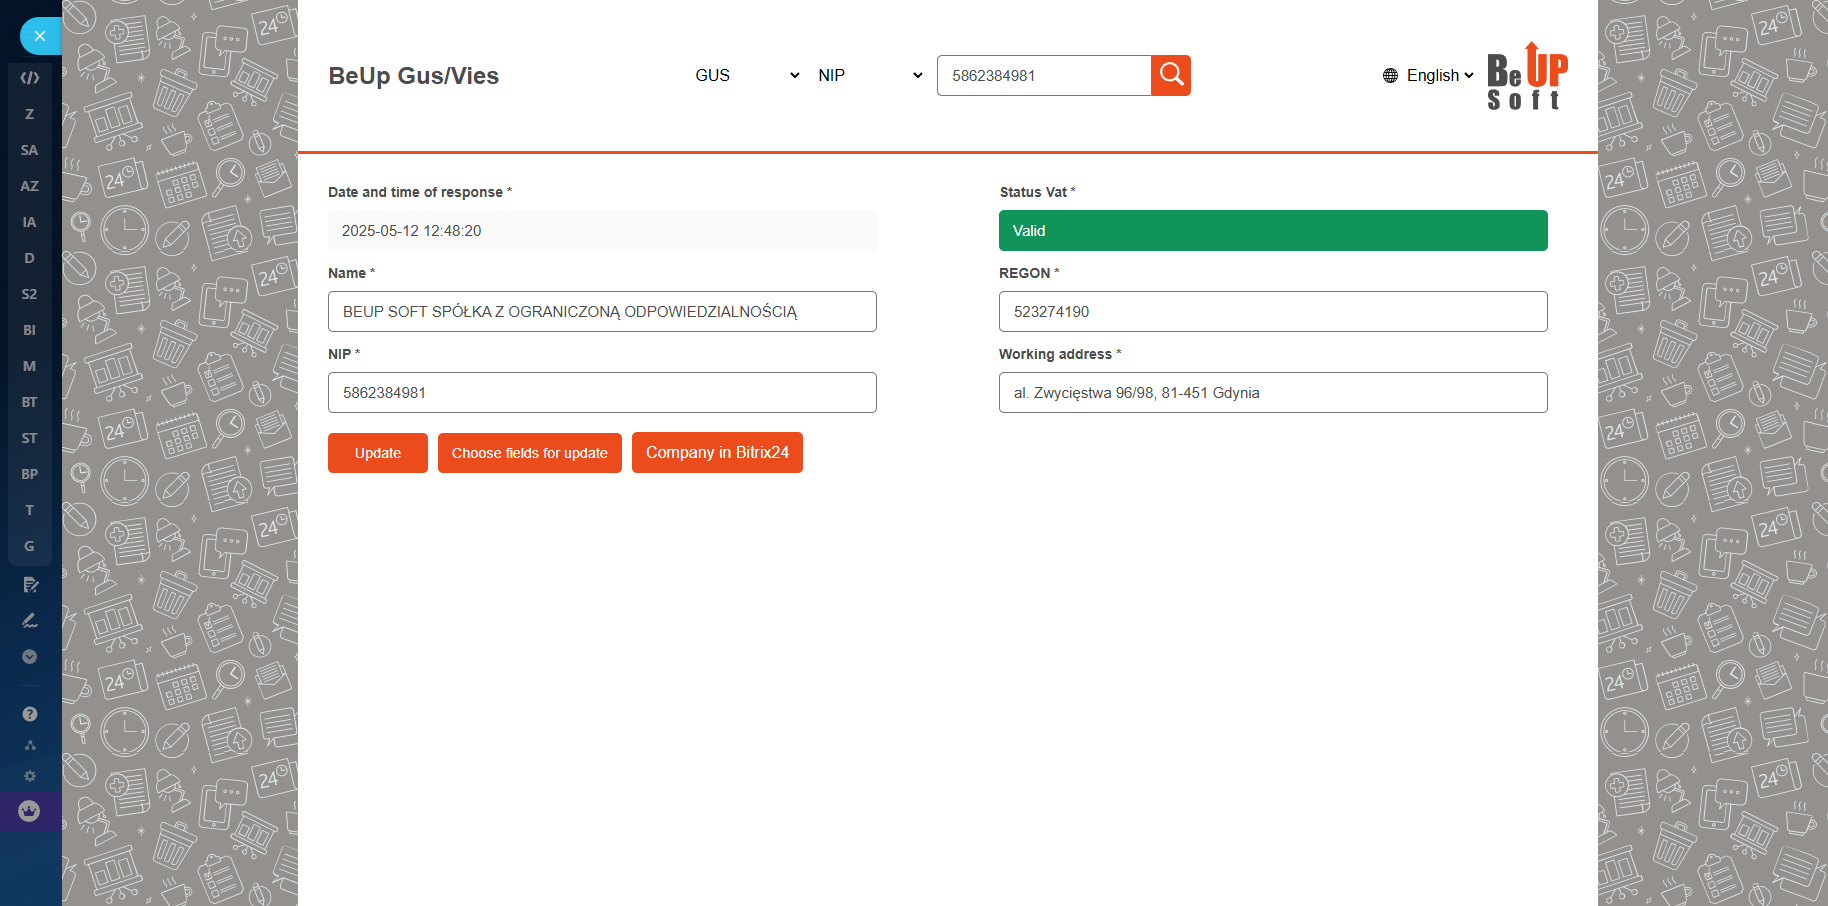1828x906 pixels.
Task: Click the Company in Bitrix24 button
Action: pos(717,453)
